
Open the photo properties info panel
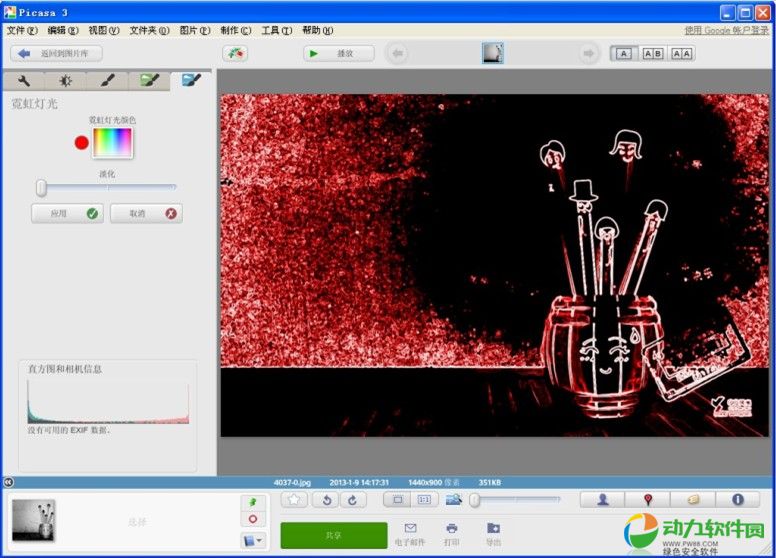click(738, 499)
